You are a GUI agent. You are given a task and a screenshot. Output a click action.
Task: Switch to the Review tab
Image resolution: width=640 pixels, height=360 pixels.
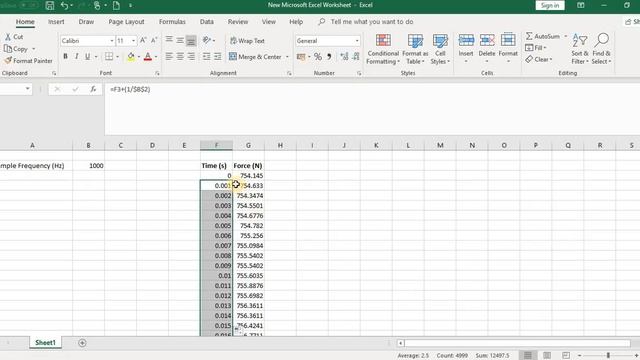click(238, 22)
